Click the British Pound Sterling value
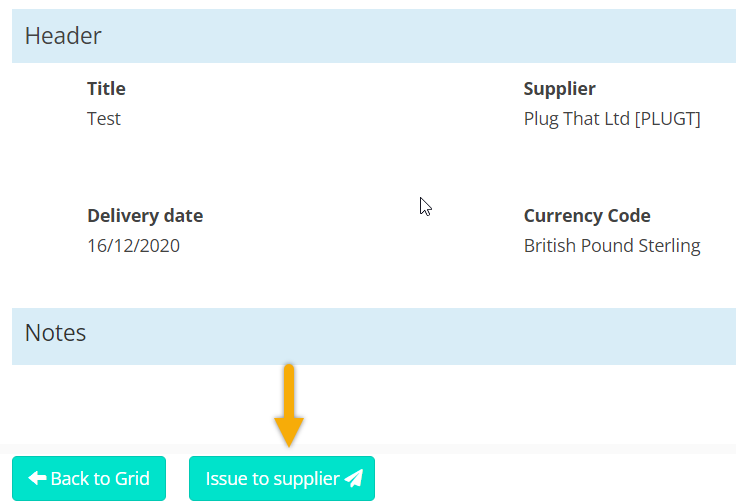Viewport: 736px width, 502px height. [x=612, y=246]
